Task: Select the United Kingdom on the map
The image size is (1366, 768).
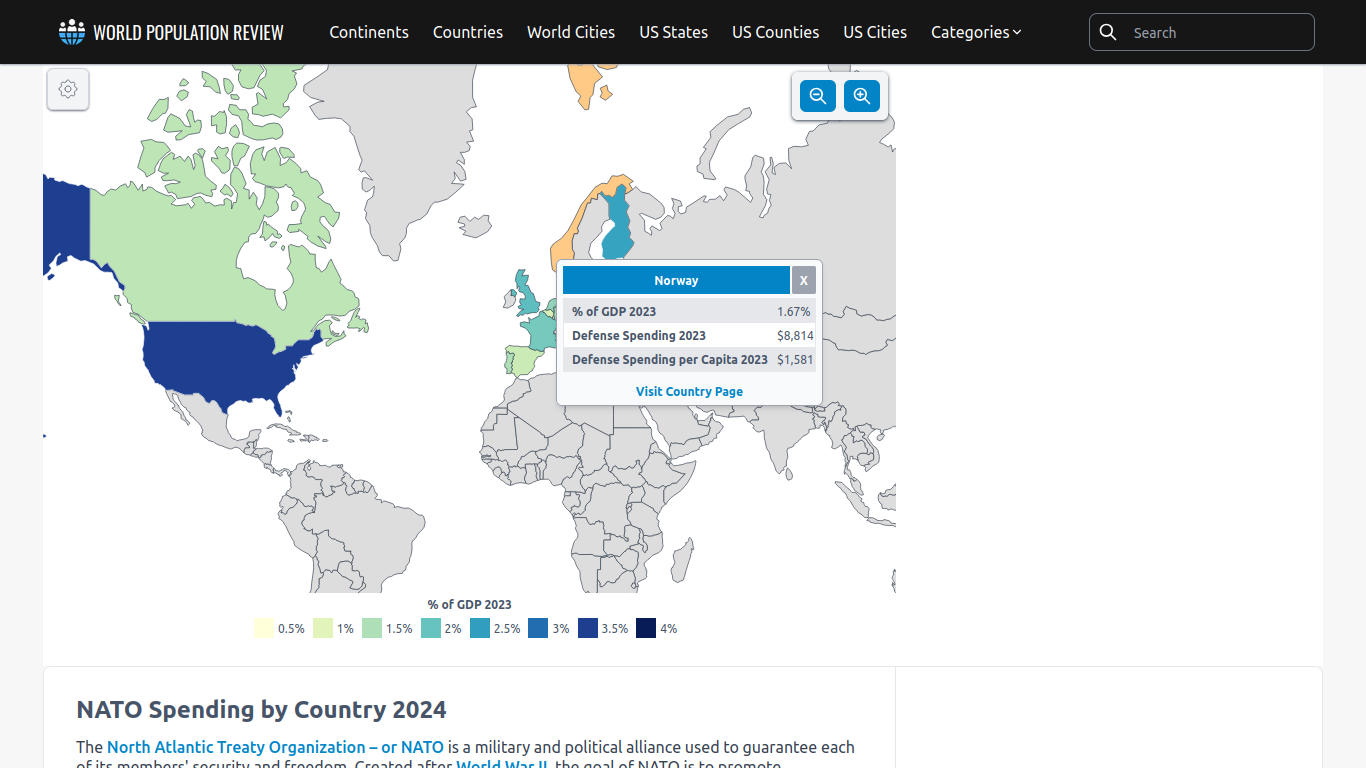Action: (524, 298)
